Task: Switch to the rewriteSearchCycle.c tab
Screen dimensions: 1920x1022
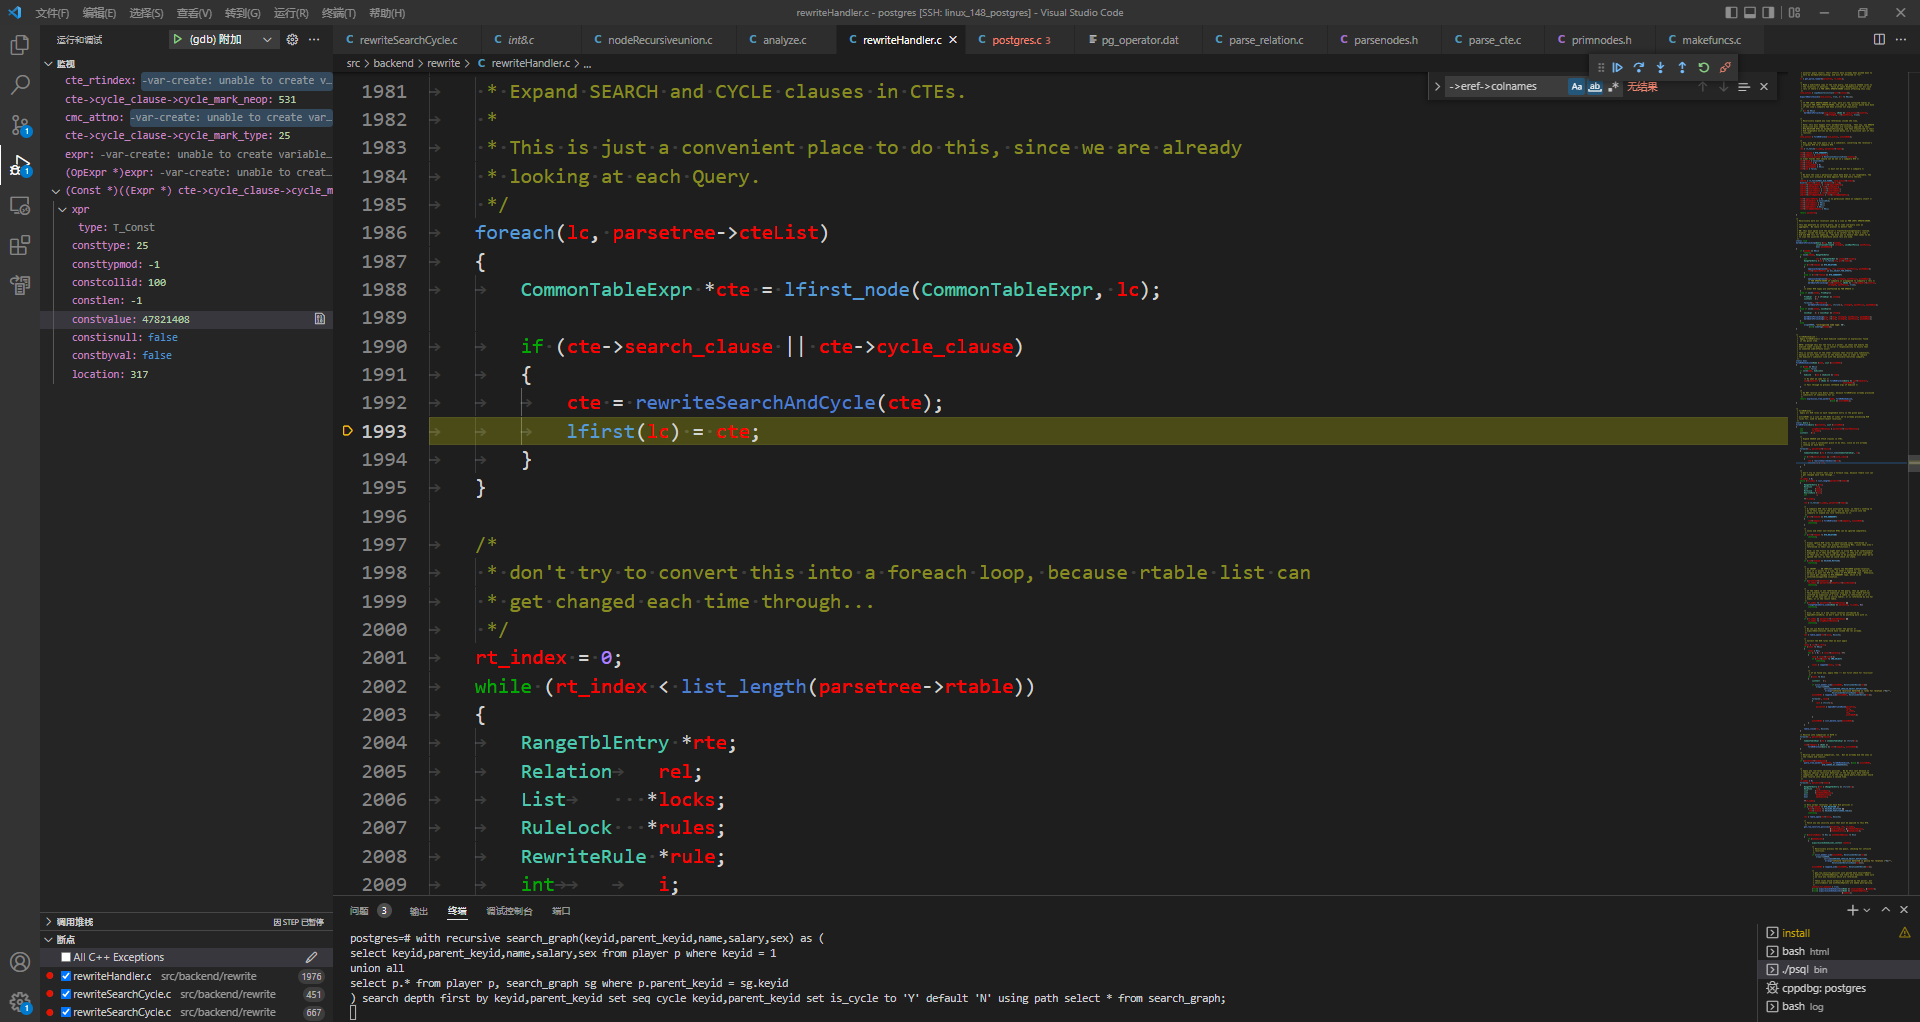Action: (408, 40)
